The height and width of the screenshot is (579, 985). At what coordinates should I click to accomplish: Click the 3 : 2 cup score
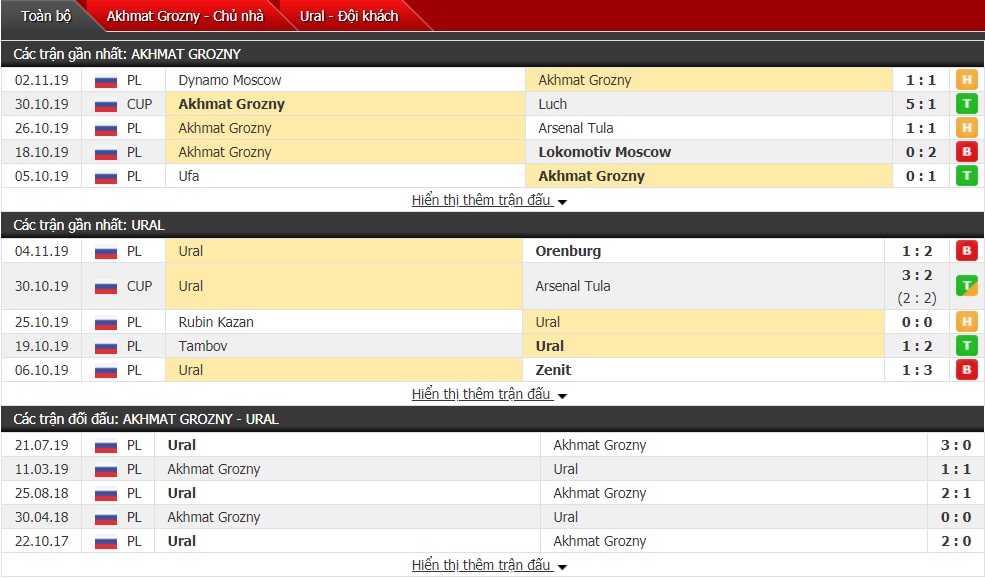[917, 275]
